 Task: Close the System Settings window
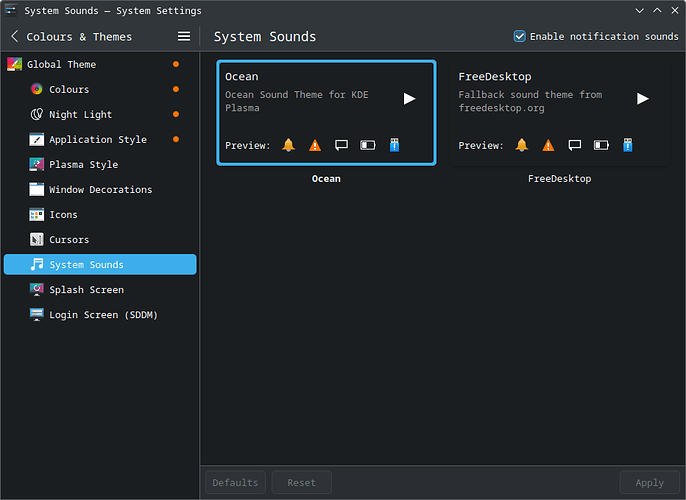point(675,10)
